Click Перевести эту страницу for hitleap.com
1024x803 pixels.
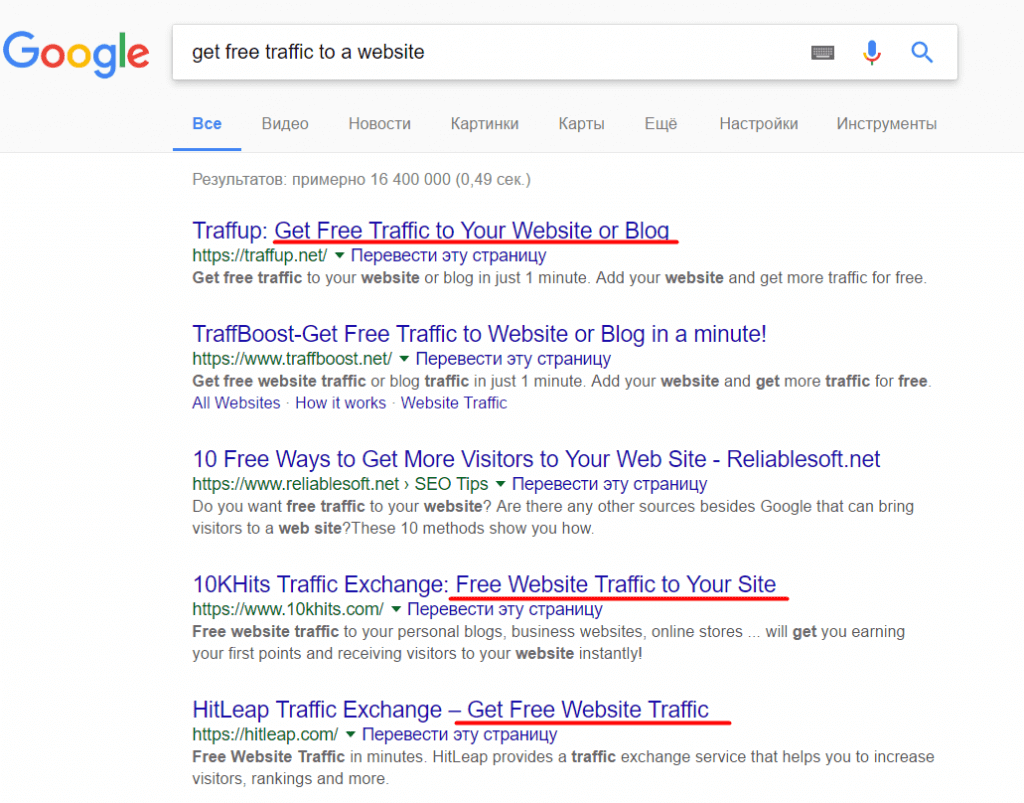tap(460, 734)
